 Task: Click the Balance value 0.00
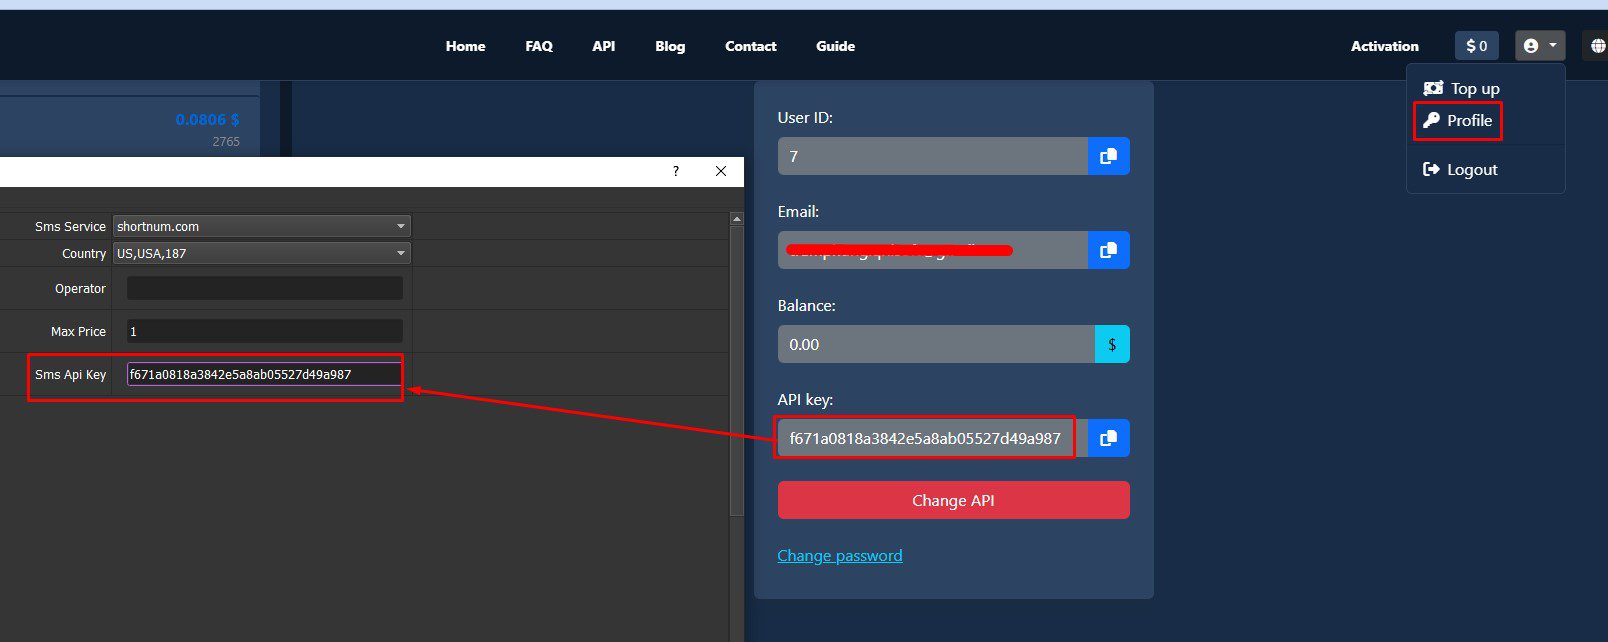(x=804, y=345)
